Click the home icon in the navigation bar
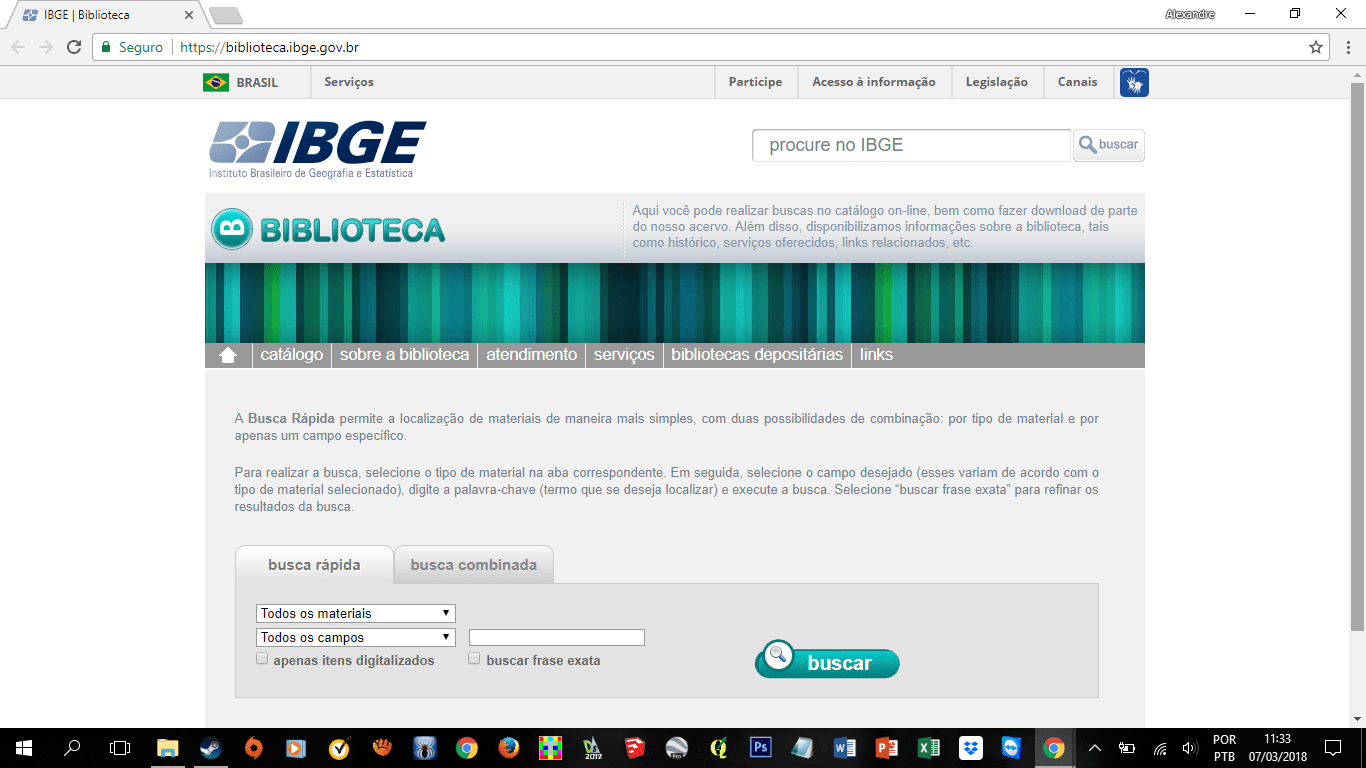This screenshot has height=768, width=1366. (x=228, y=354)
